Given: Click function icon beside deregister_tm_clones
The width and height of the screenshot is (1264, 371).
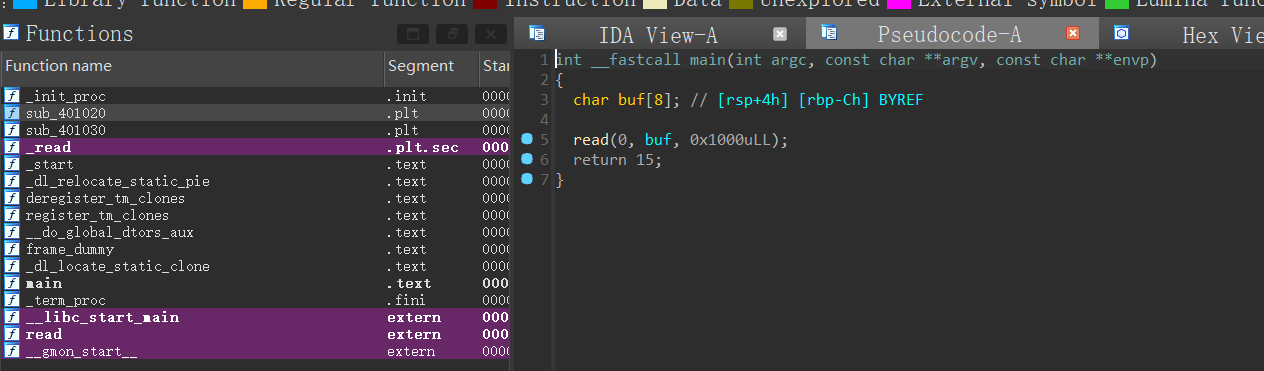Looking at the screenshot, I should tap(12, 198).
